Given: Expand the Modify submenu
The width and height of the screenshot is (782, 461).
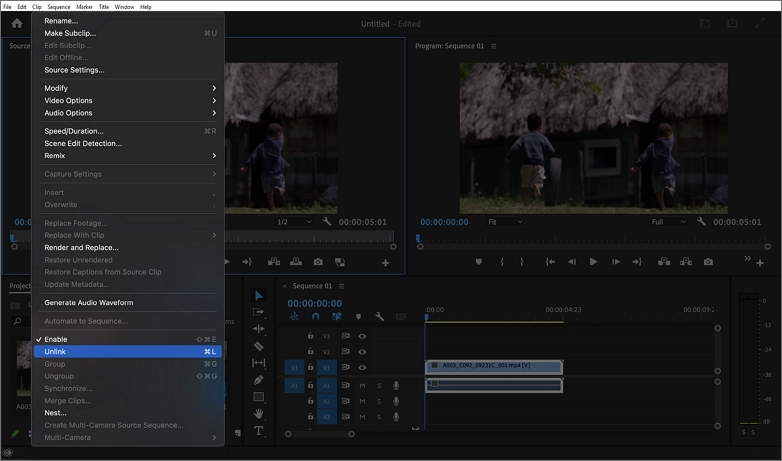Looking at the screenshot, I should coord(129,88).
